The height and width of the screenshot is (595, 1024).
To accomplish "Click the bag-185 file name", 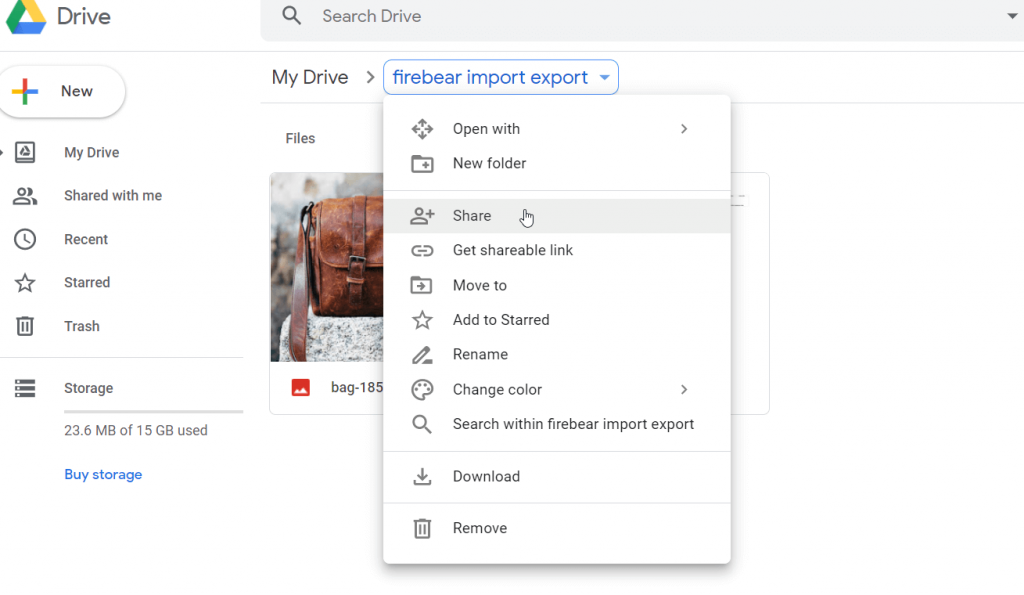I will tap(357, 387).
